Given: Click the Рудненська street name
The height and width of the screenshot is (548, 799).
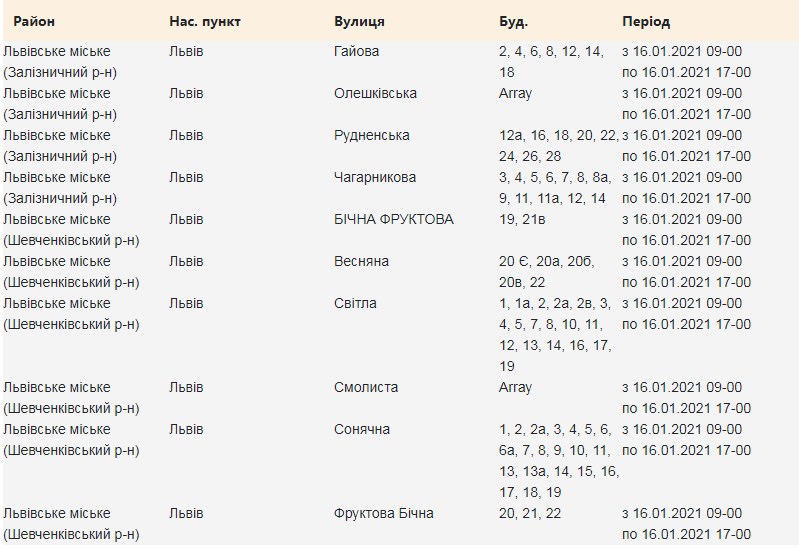Looking at the screenshot, I should pos(371,135).
